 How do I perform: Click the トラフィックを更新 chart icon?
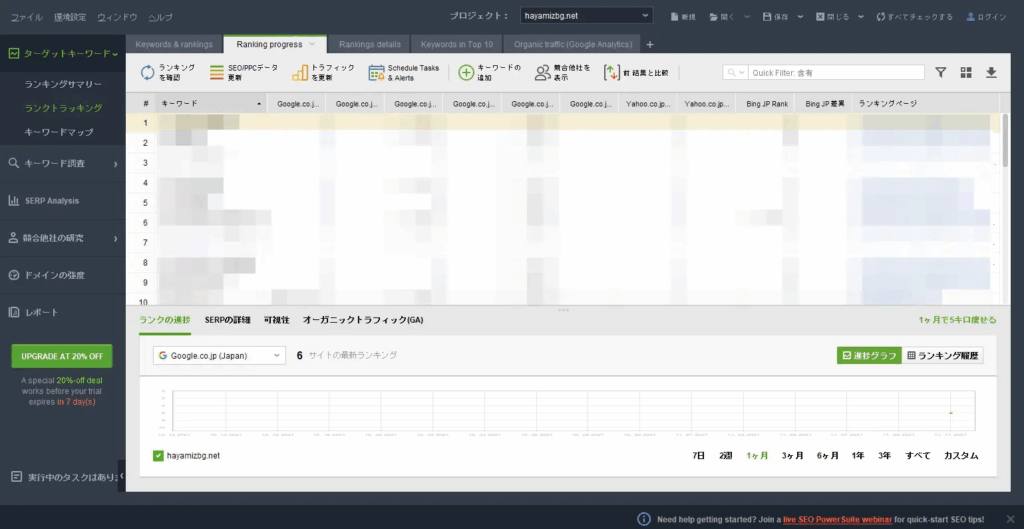pyautogui.click(x=300, y=72)
